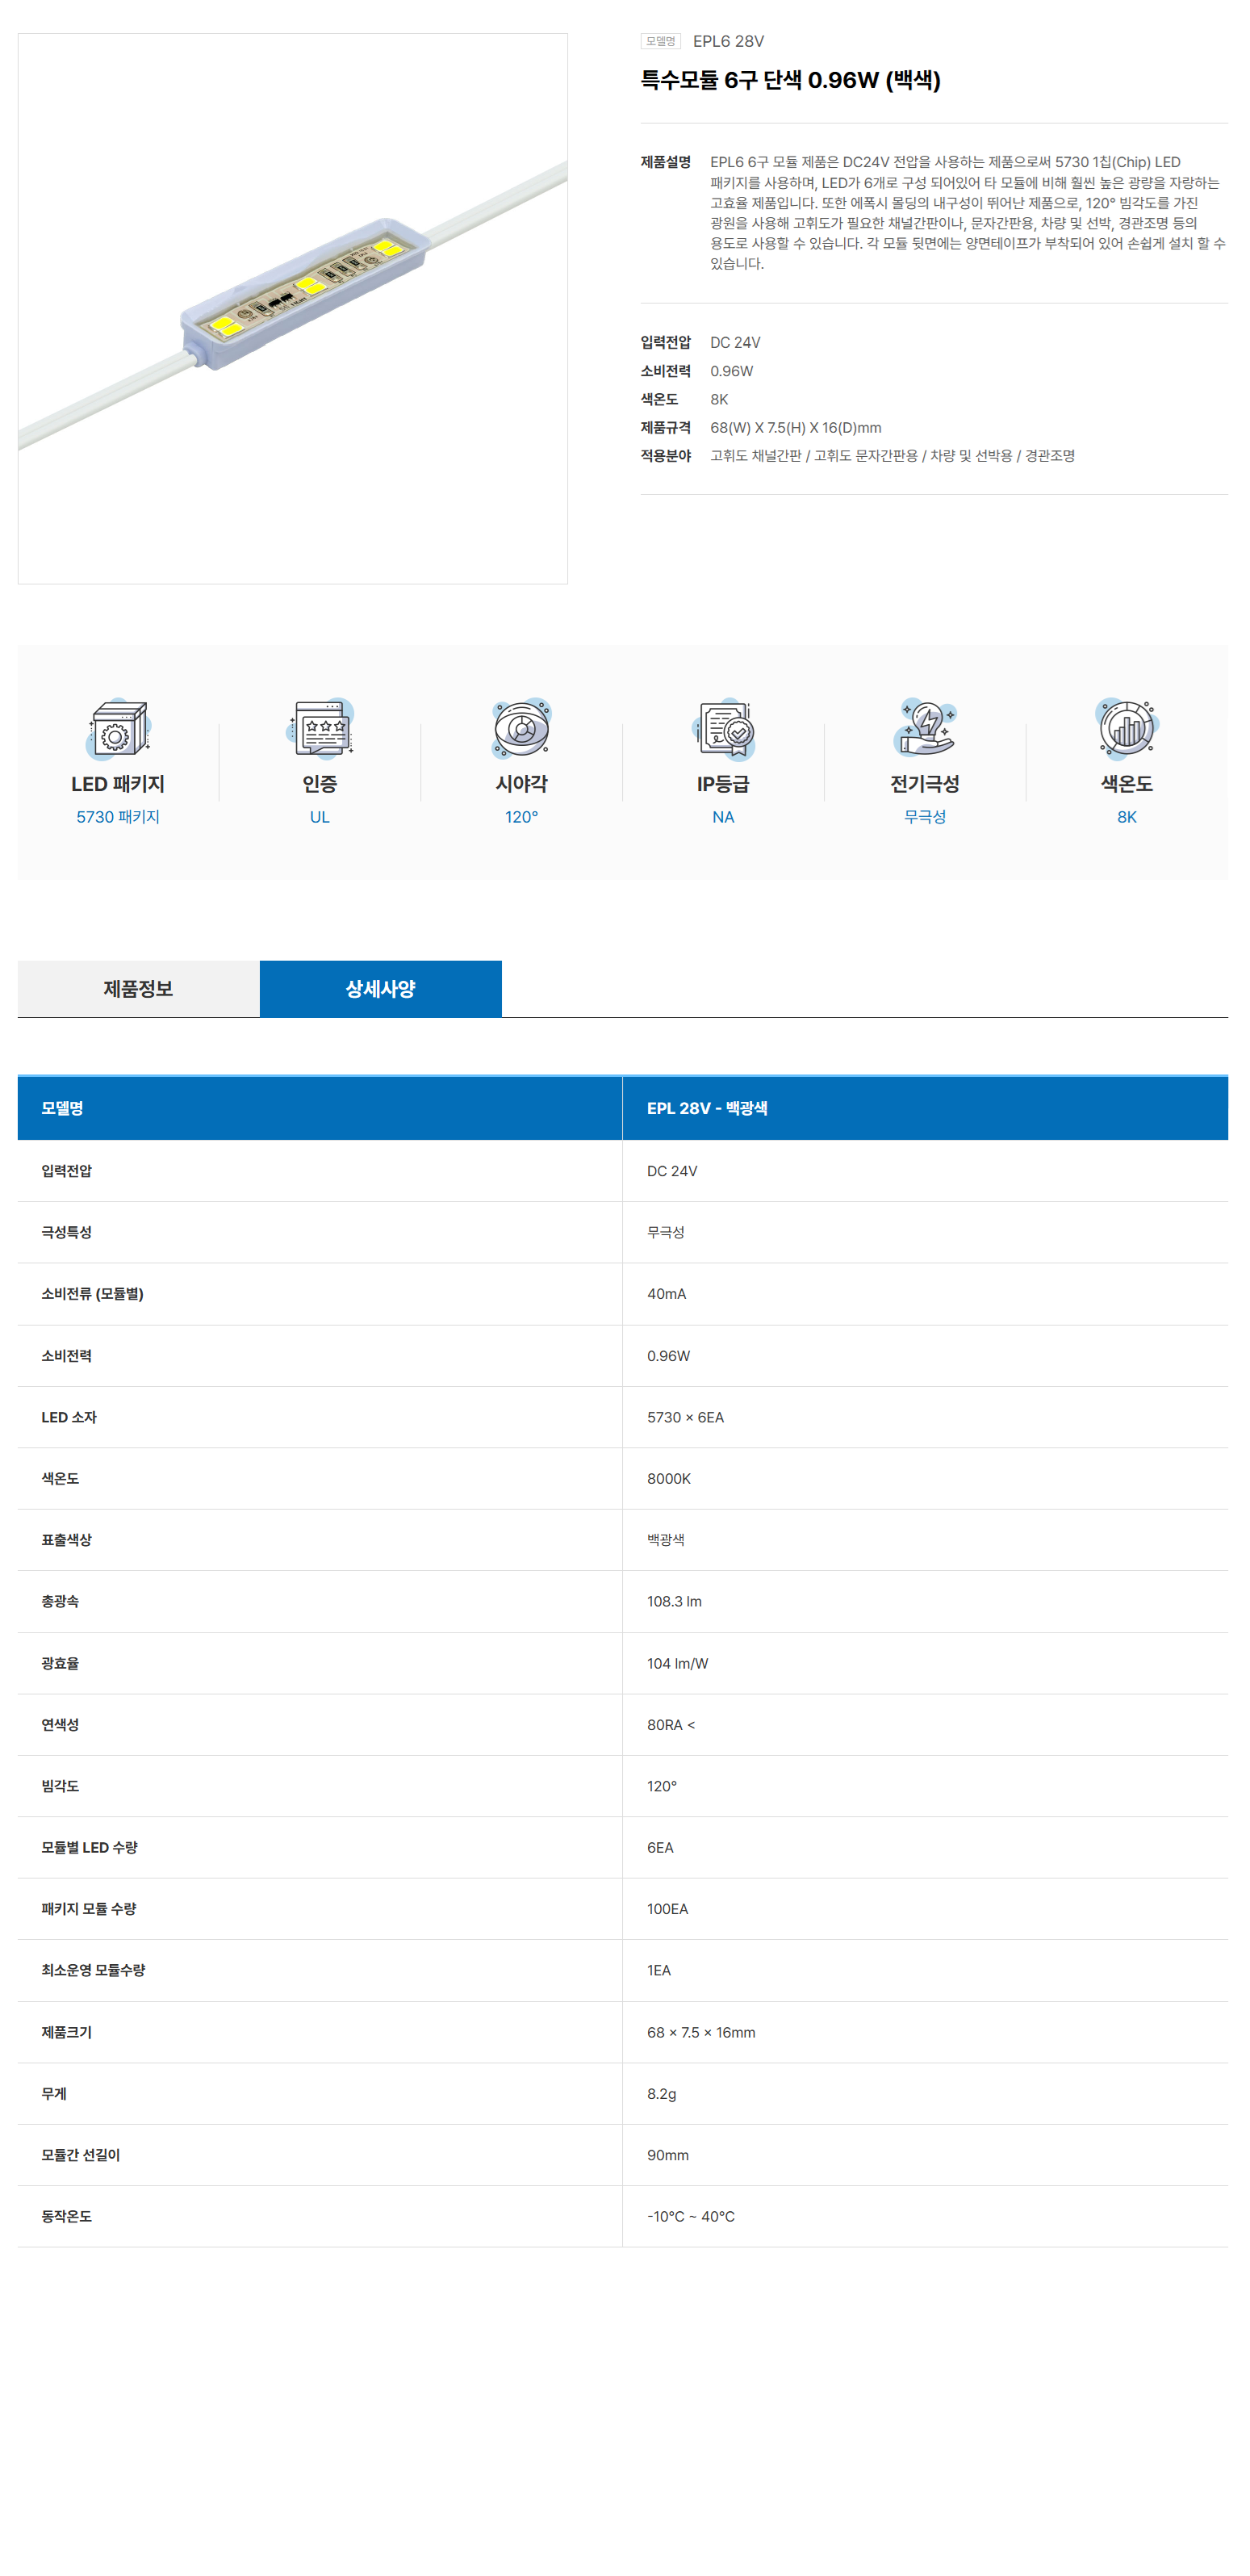Click the 무극성 polarity value under 전기극성
This screenshot has height=2576, width=1250.
tap(925, 816)
